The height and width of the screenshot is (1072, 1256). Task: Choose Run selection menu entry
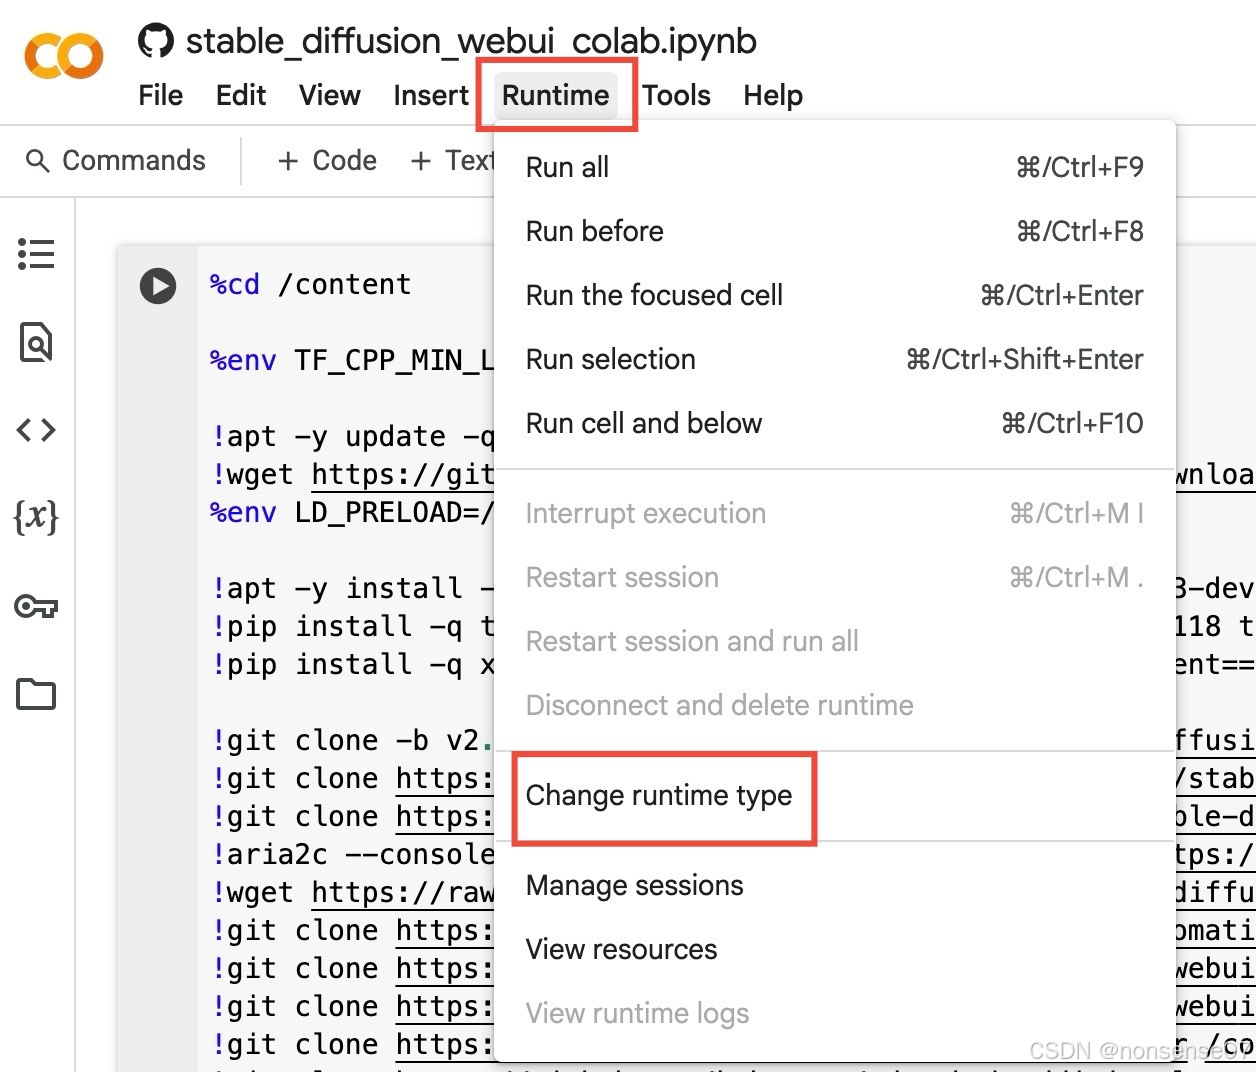pyautogui.click(x=835, y=359)
